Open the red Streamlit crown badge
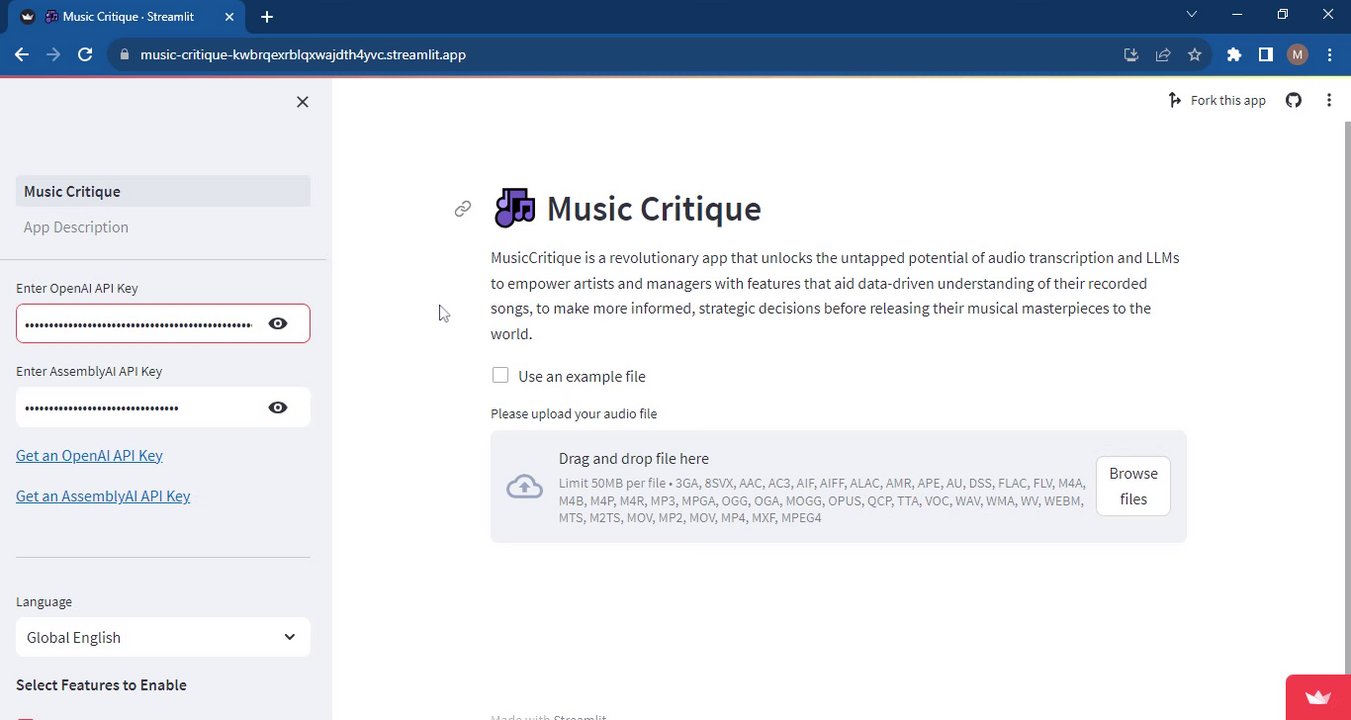The width and height of the screenshot is (1351, 720). click(x=1318, y=697)
